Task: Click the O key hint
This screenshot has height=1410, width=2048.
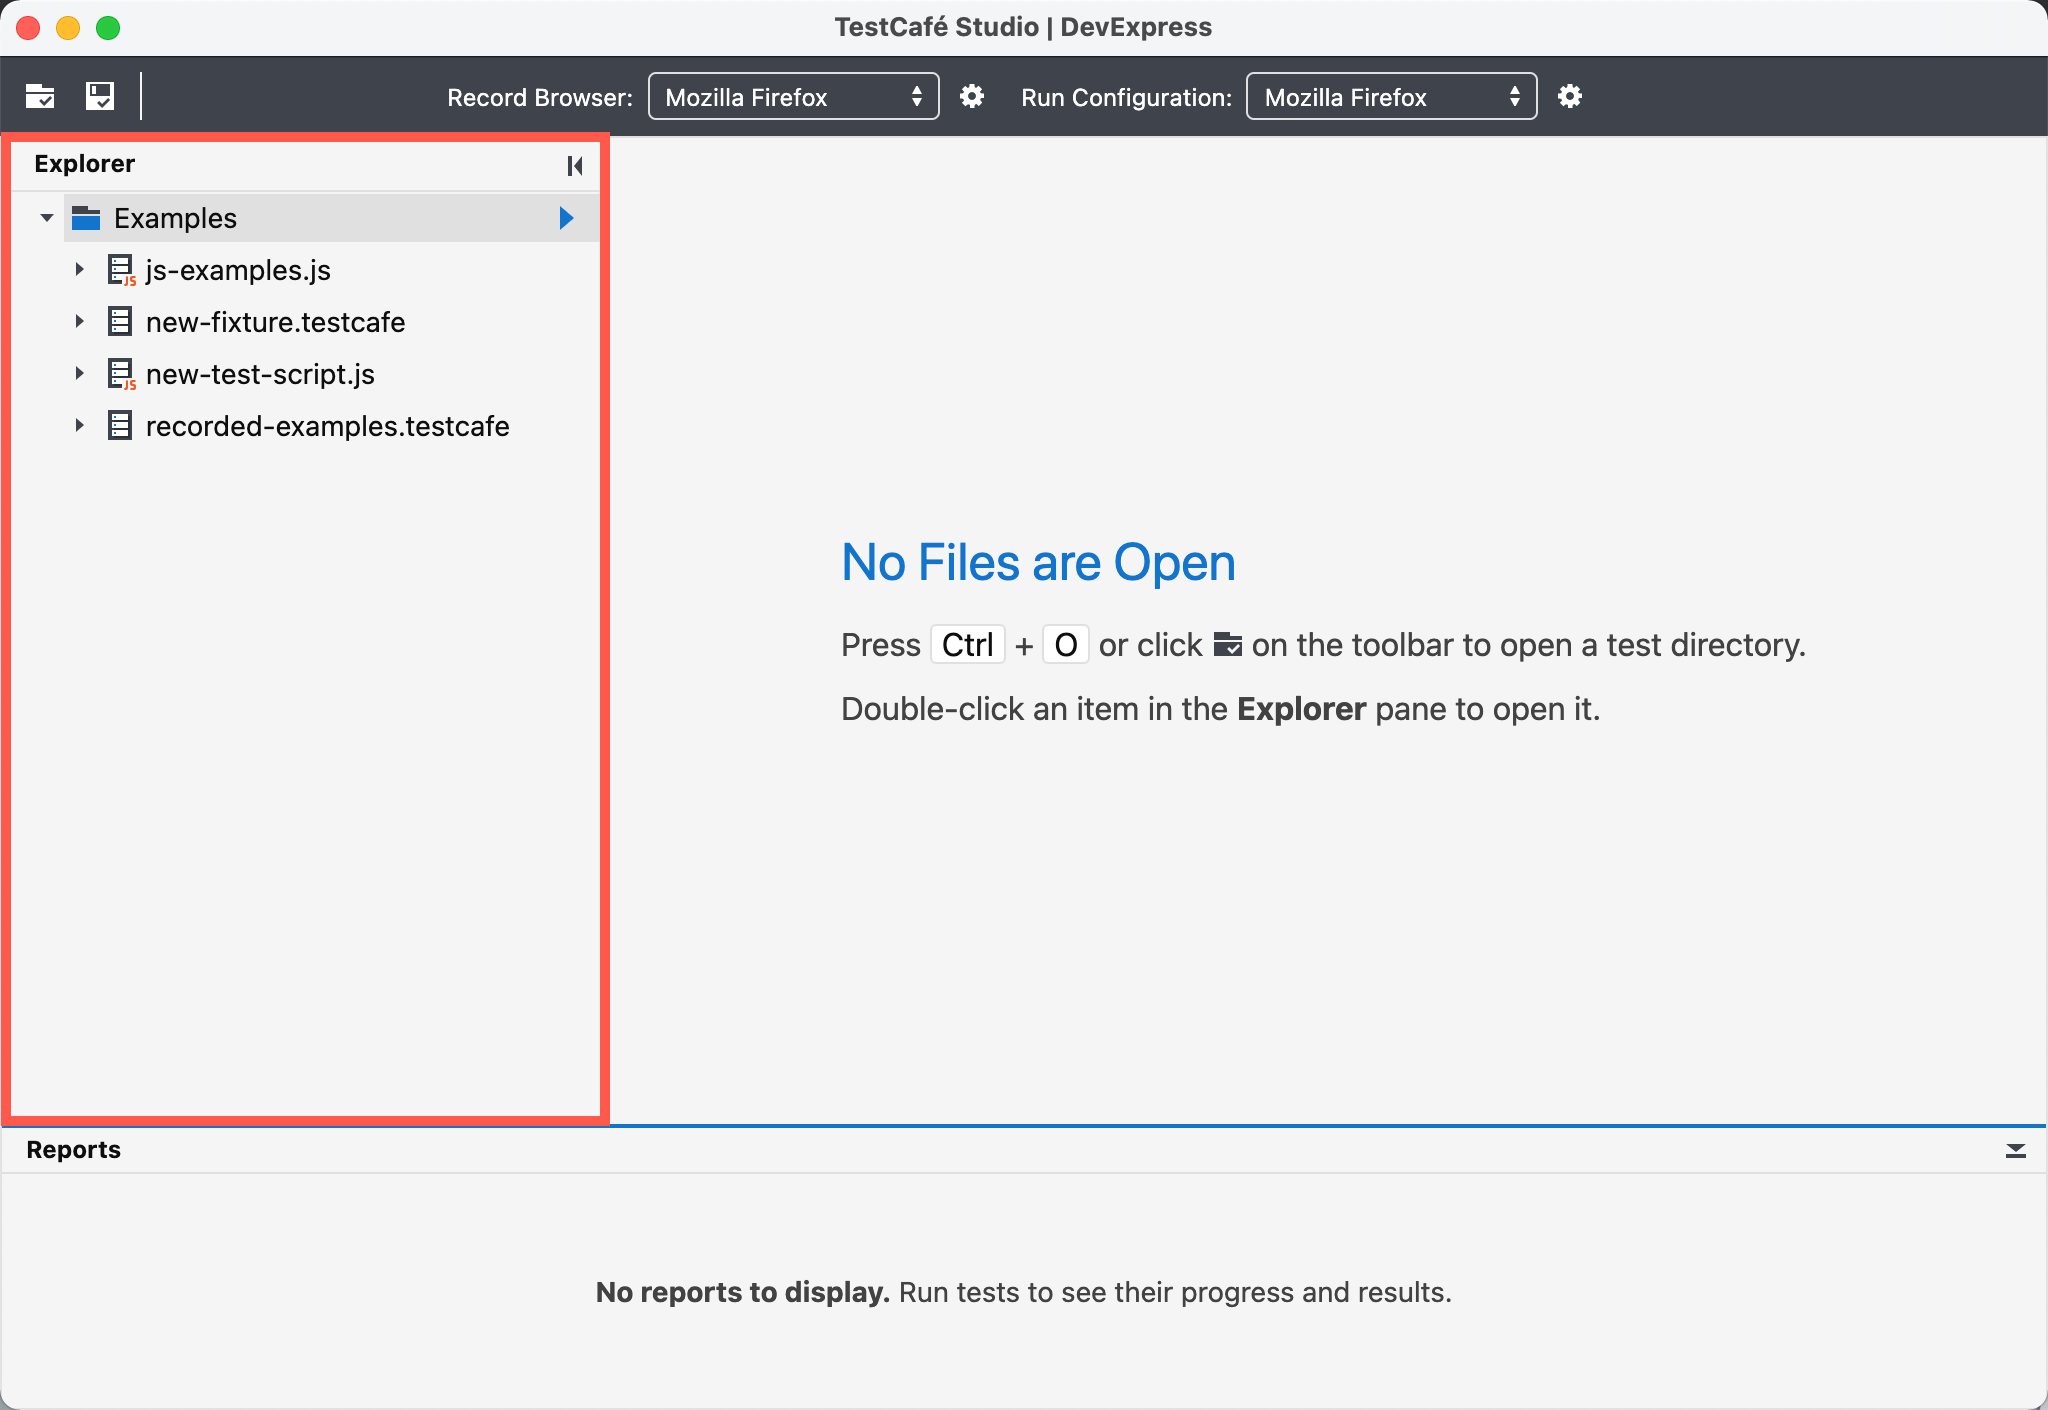Action: [x=1065, y=645]
